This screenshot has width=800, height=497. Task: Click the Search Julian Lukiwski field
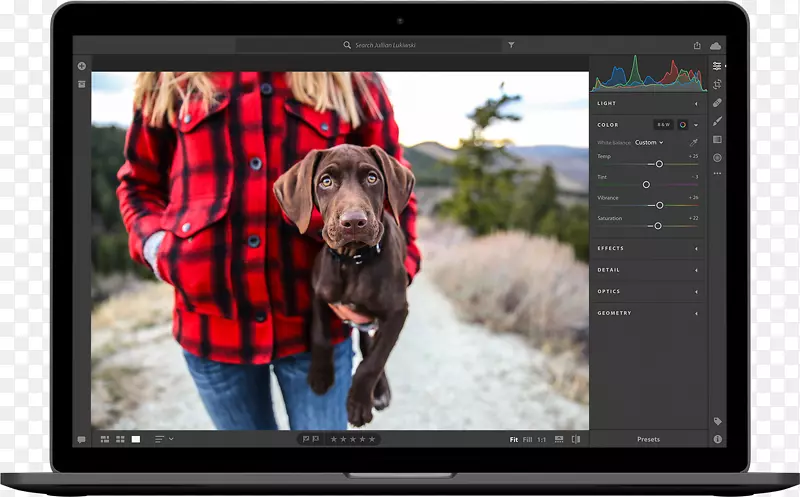tap(369, 45)
